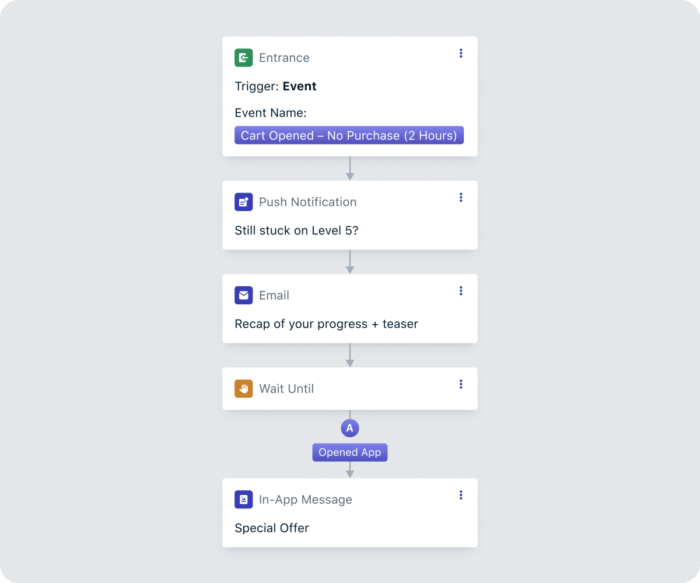700x583 pixels.
Task: Click the 'Special Offer' message text
Action: point(272,528)
